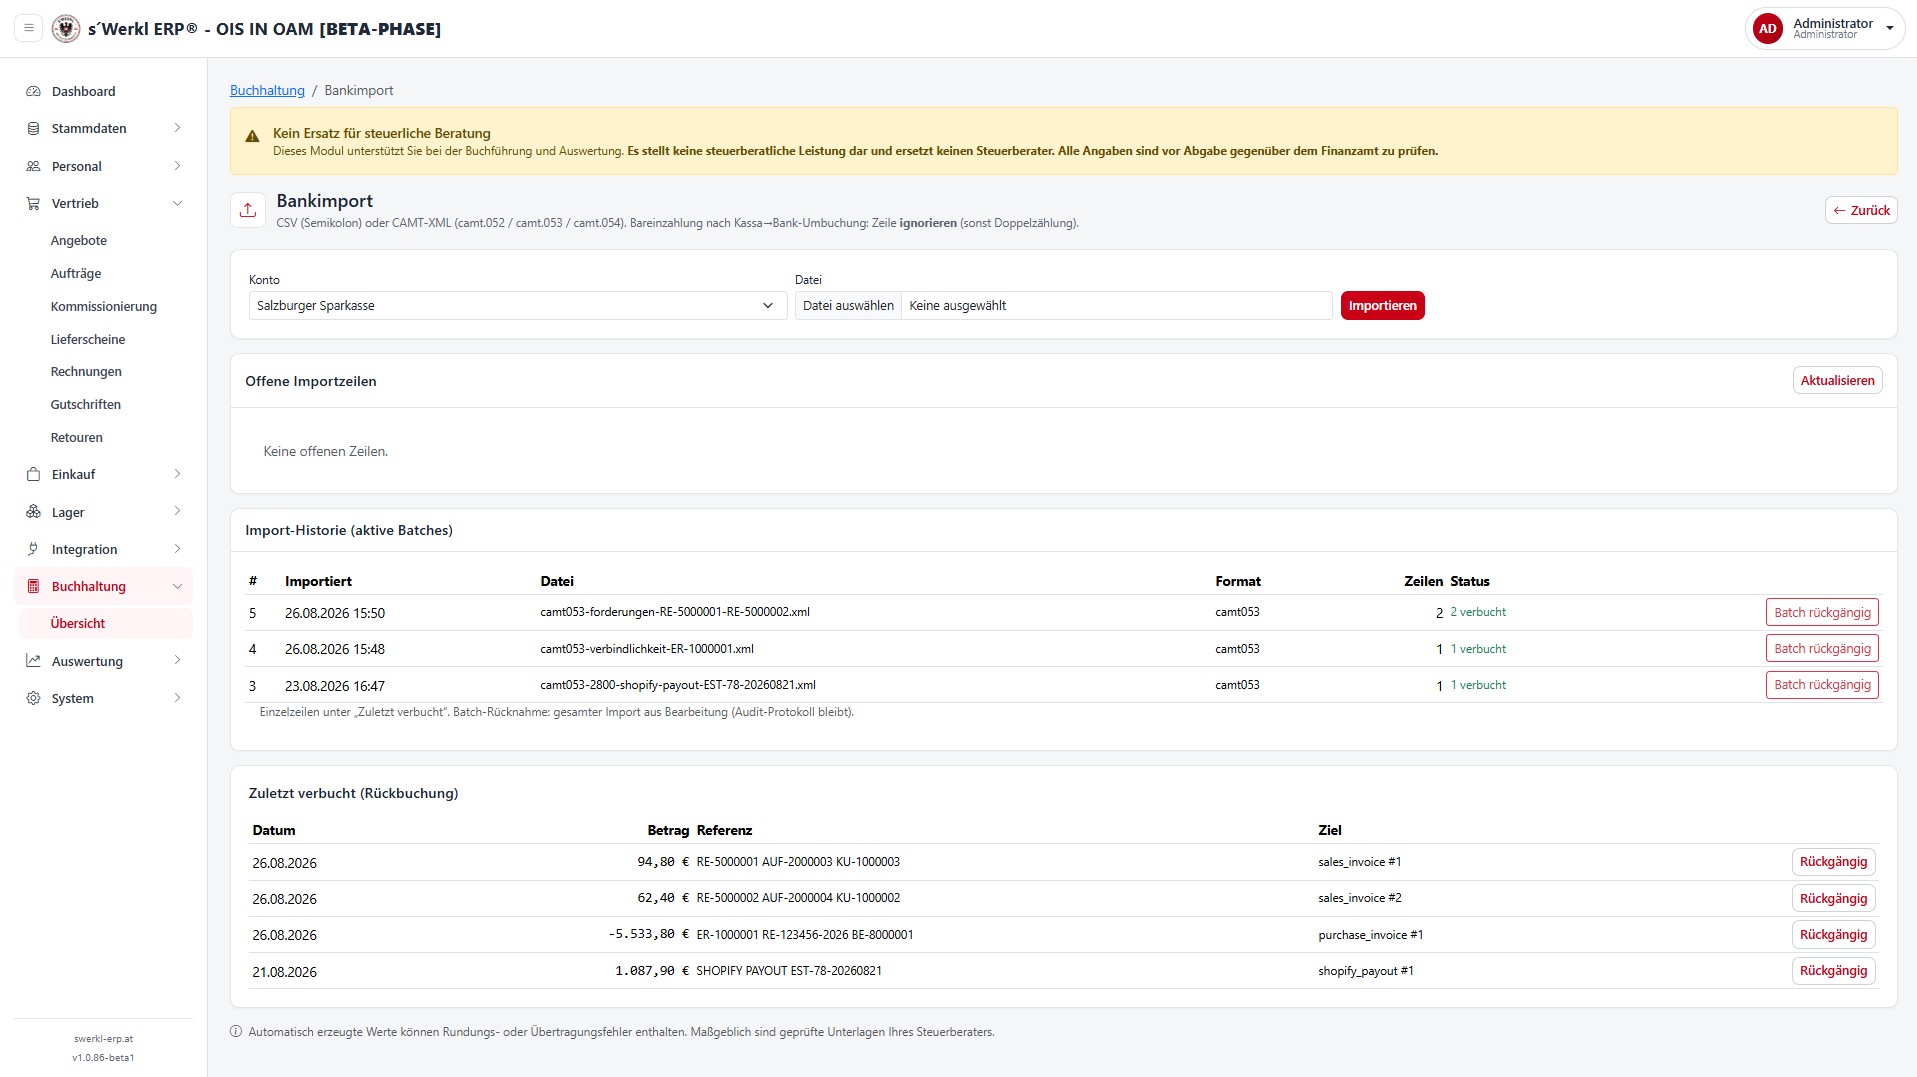Viewport: 1917px width, 1077px height.
Task: Expand the Personal menu chevron
Action: tap(177, 166)
